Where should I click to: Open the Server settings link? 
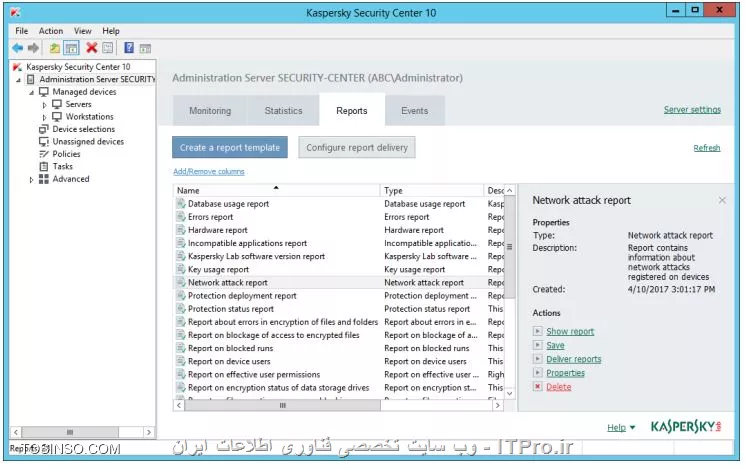692,110
